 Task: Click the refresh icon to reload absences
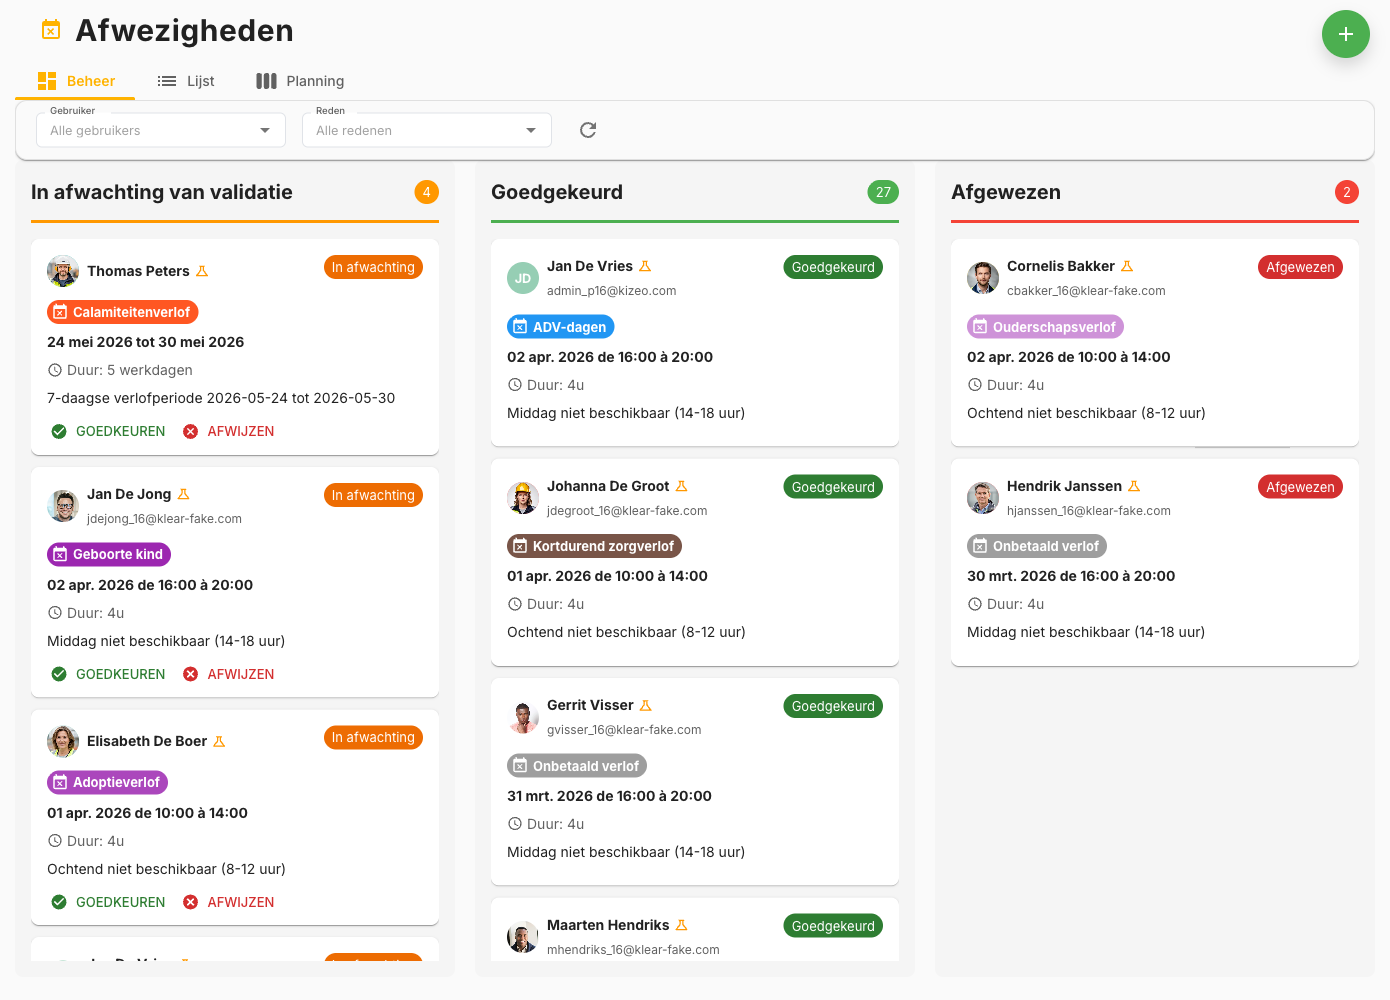tap(587, 130)
